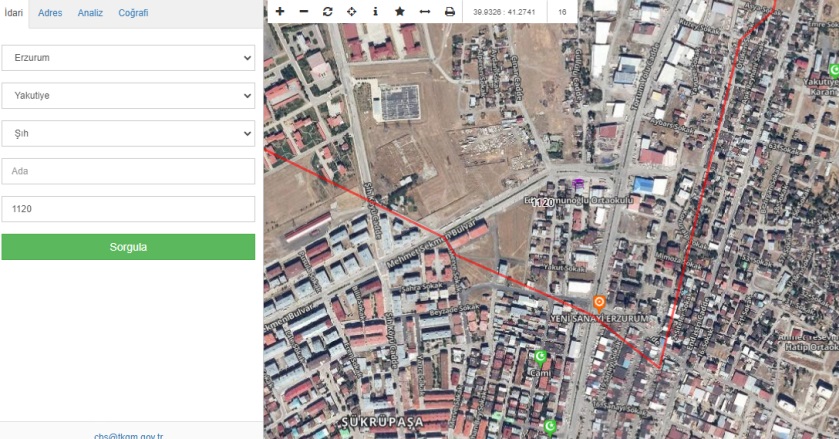The width and height of the screenshot is (839, 439).
Task: Refresh the map view
Action: pos(328,12)
